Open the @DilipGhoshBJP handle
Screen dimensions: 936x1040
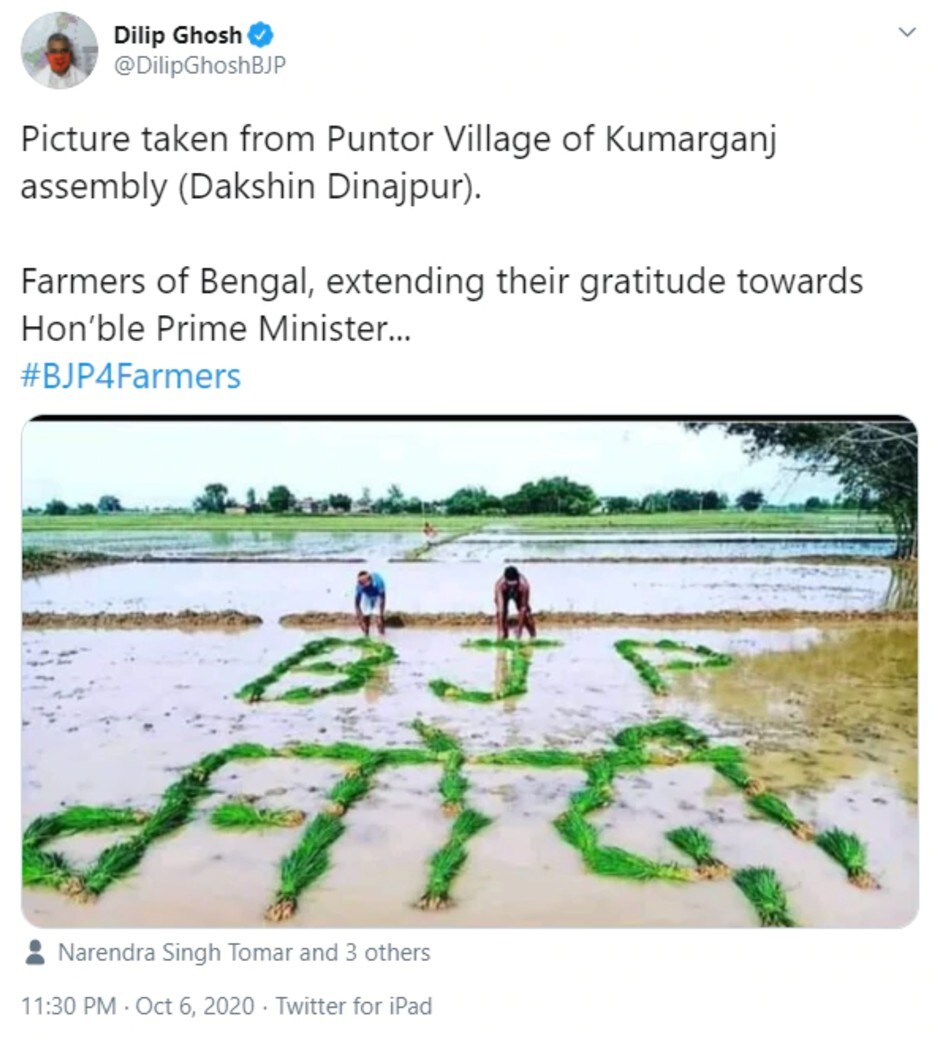coord(200,65)
